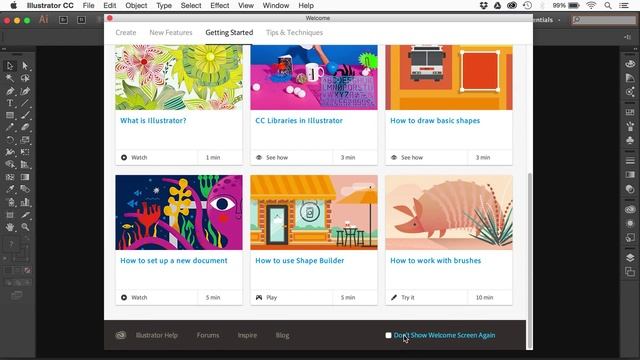Screen dimensions: 640x360
Task: Select the Direct Selection tool
Action: [25, 66]
